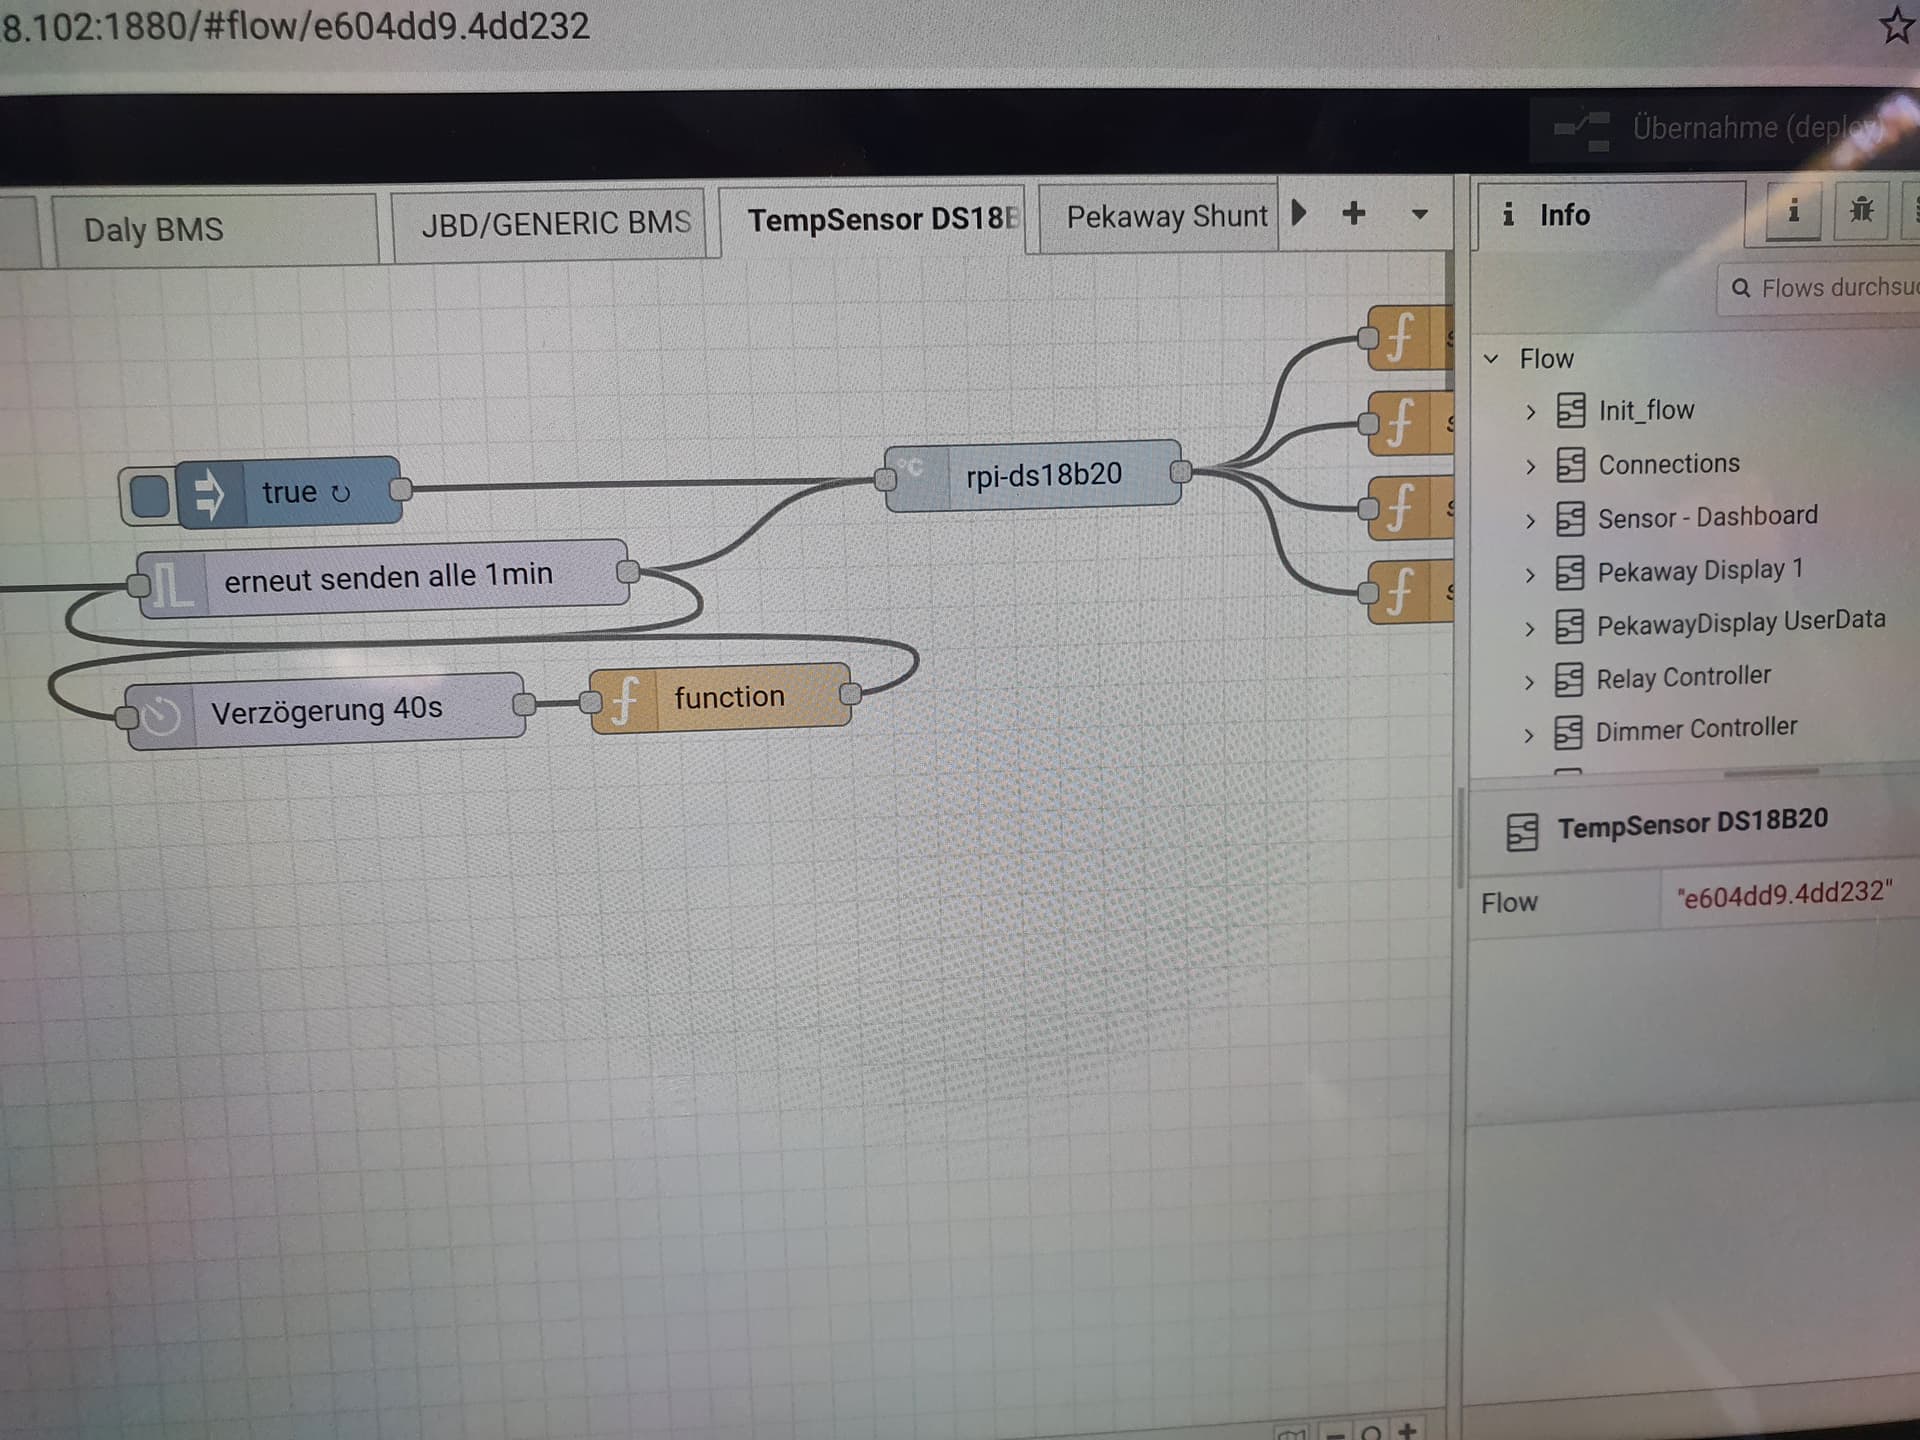Toggle the navigator map icon at bottom
1920x1440 pixels.
click(x=1292, y=1434)
